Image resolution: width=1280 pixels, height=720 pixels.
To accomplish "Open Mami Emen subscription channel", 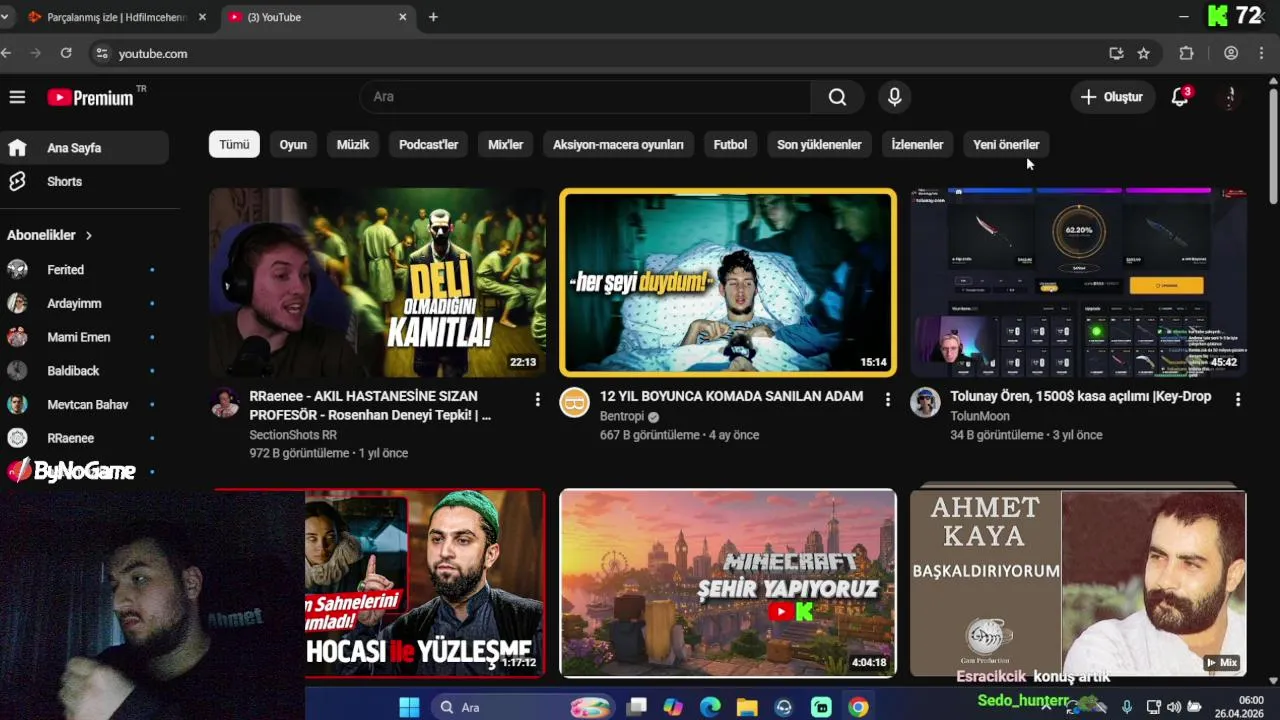I will (x=84, y=337).
